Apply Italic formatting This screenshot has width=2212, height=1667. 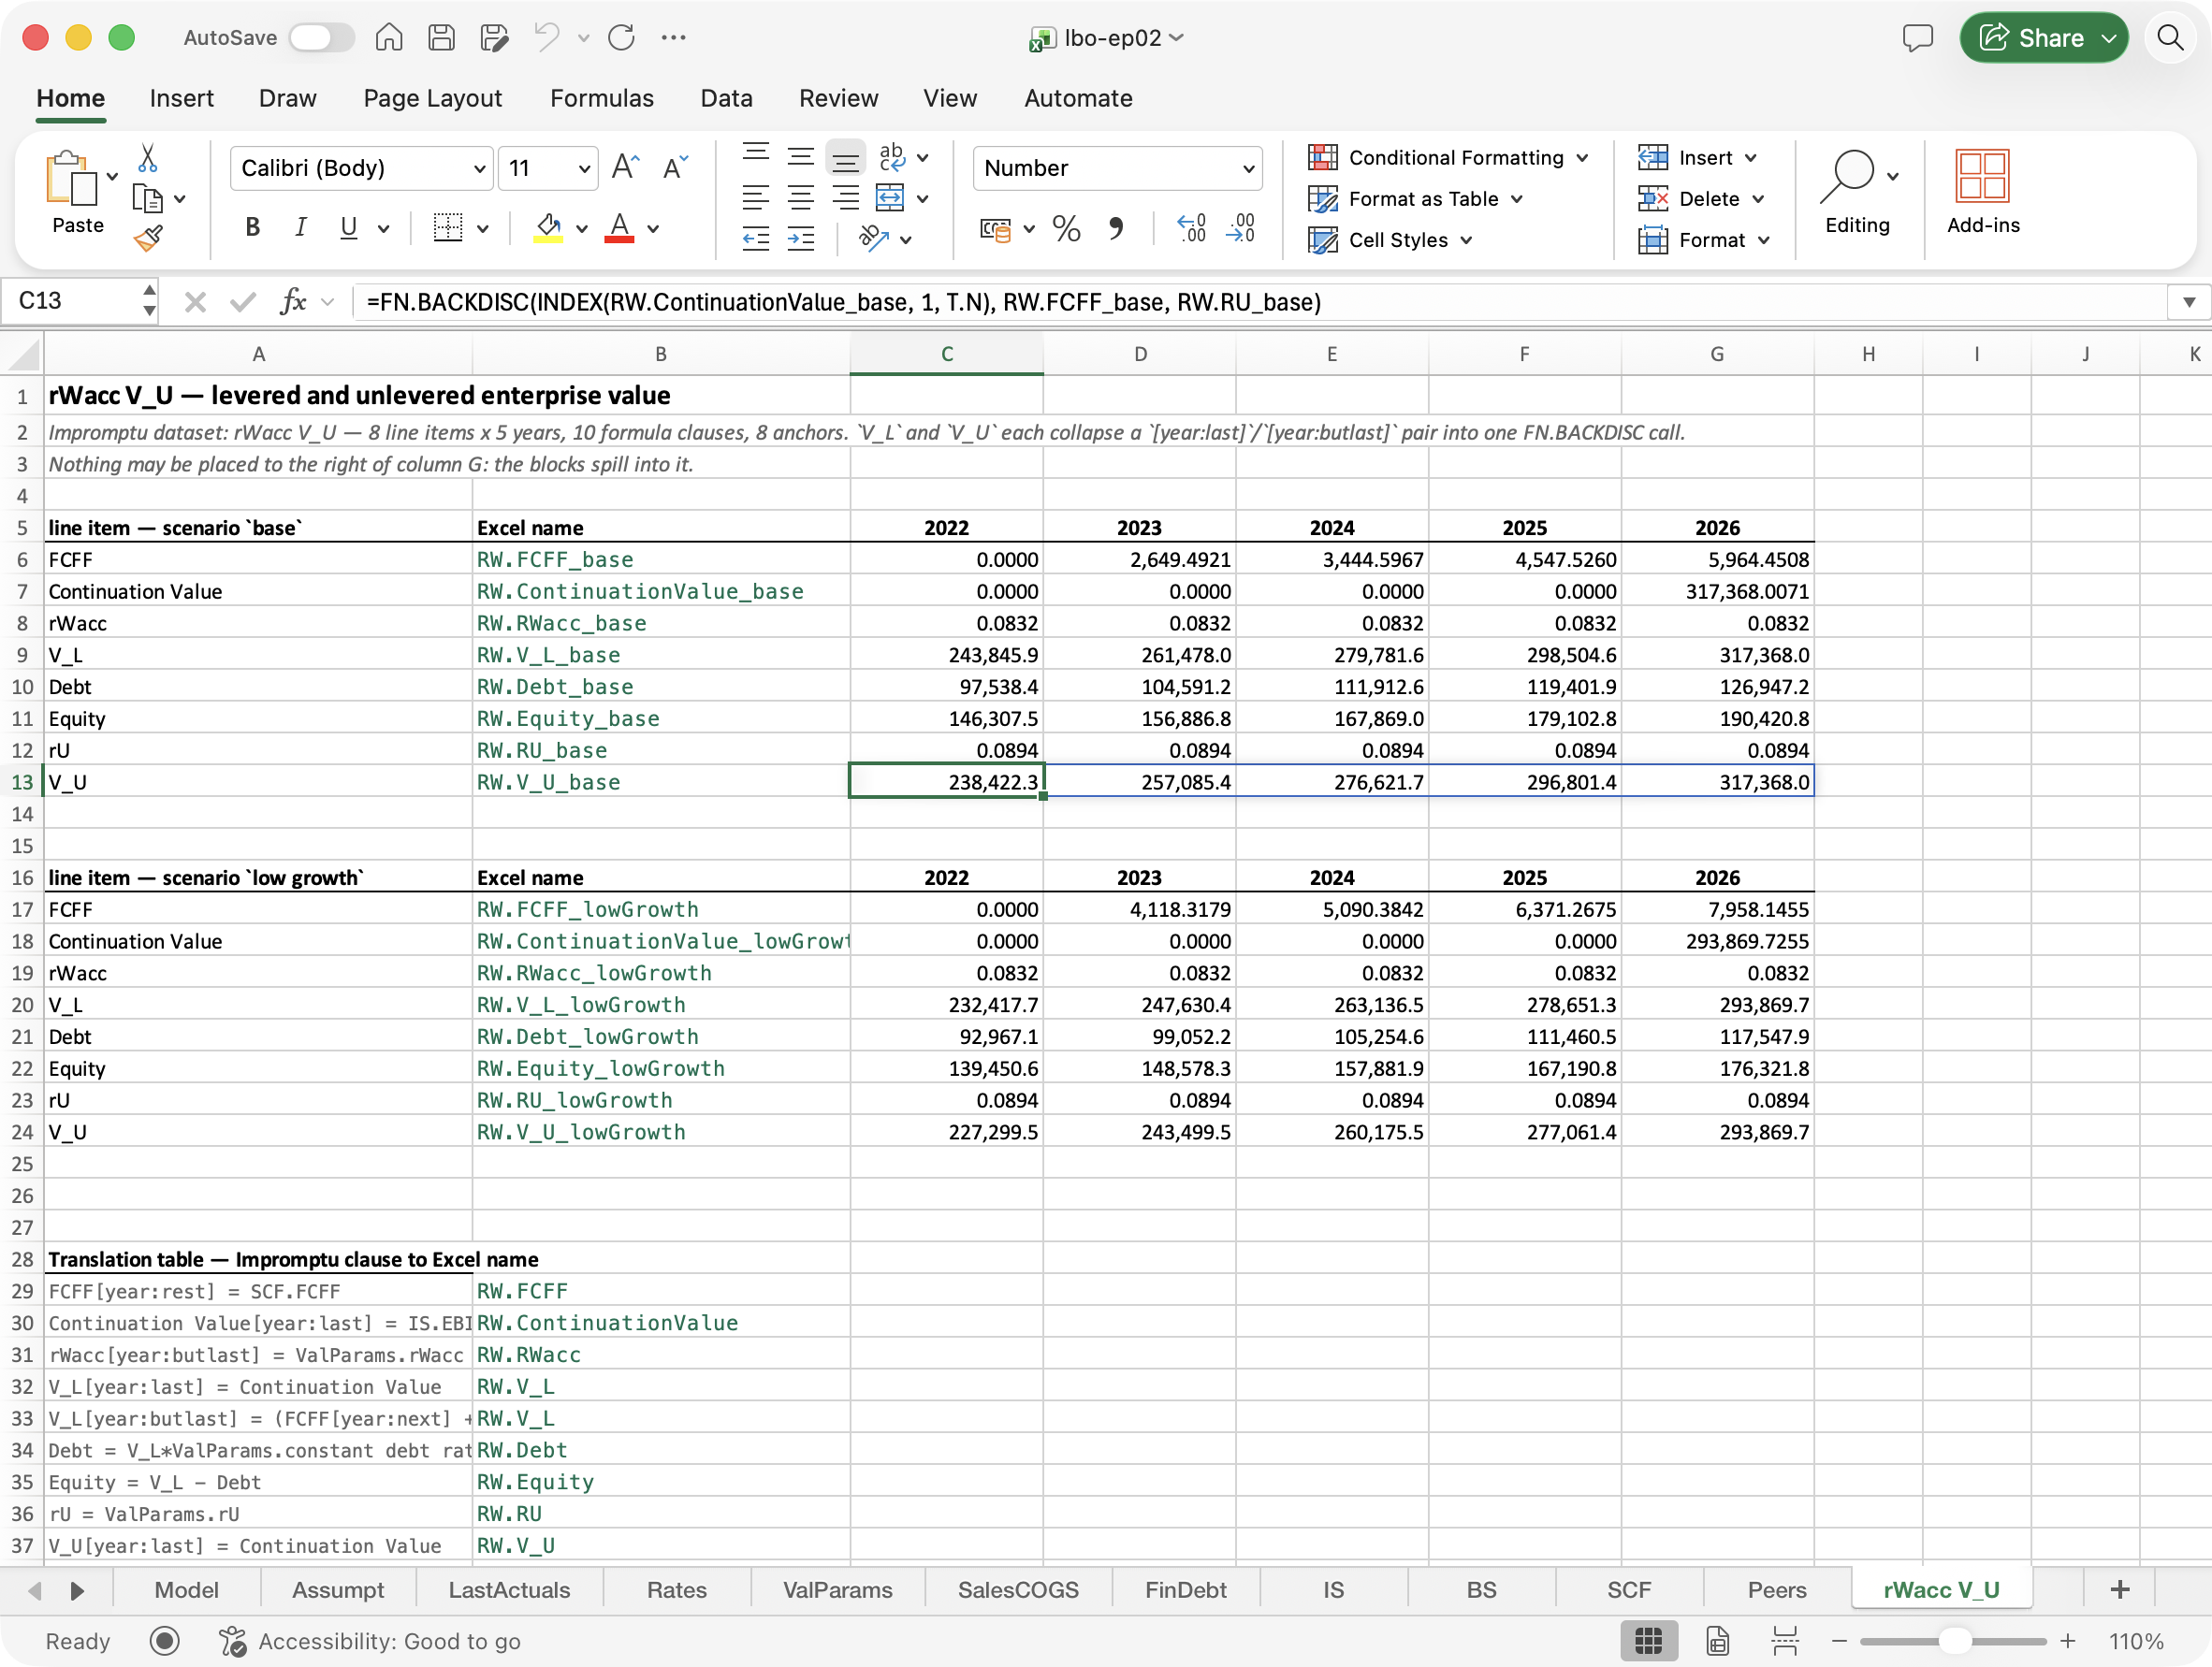[300, 228]
